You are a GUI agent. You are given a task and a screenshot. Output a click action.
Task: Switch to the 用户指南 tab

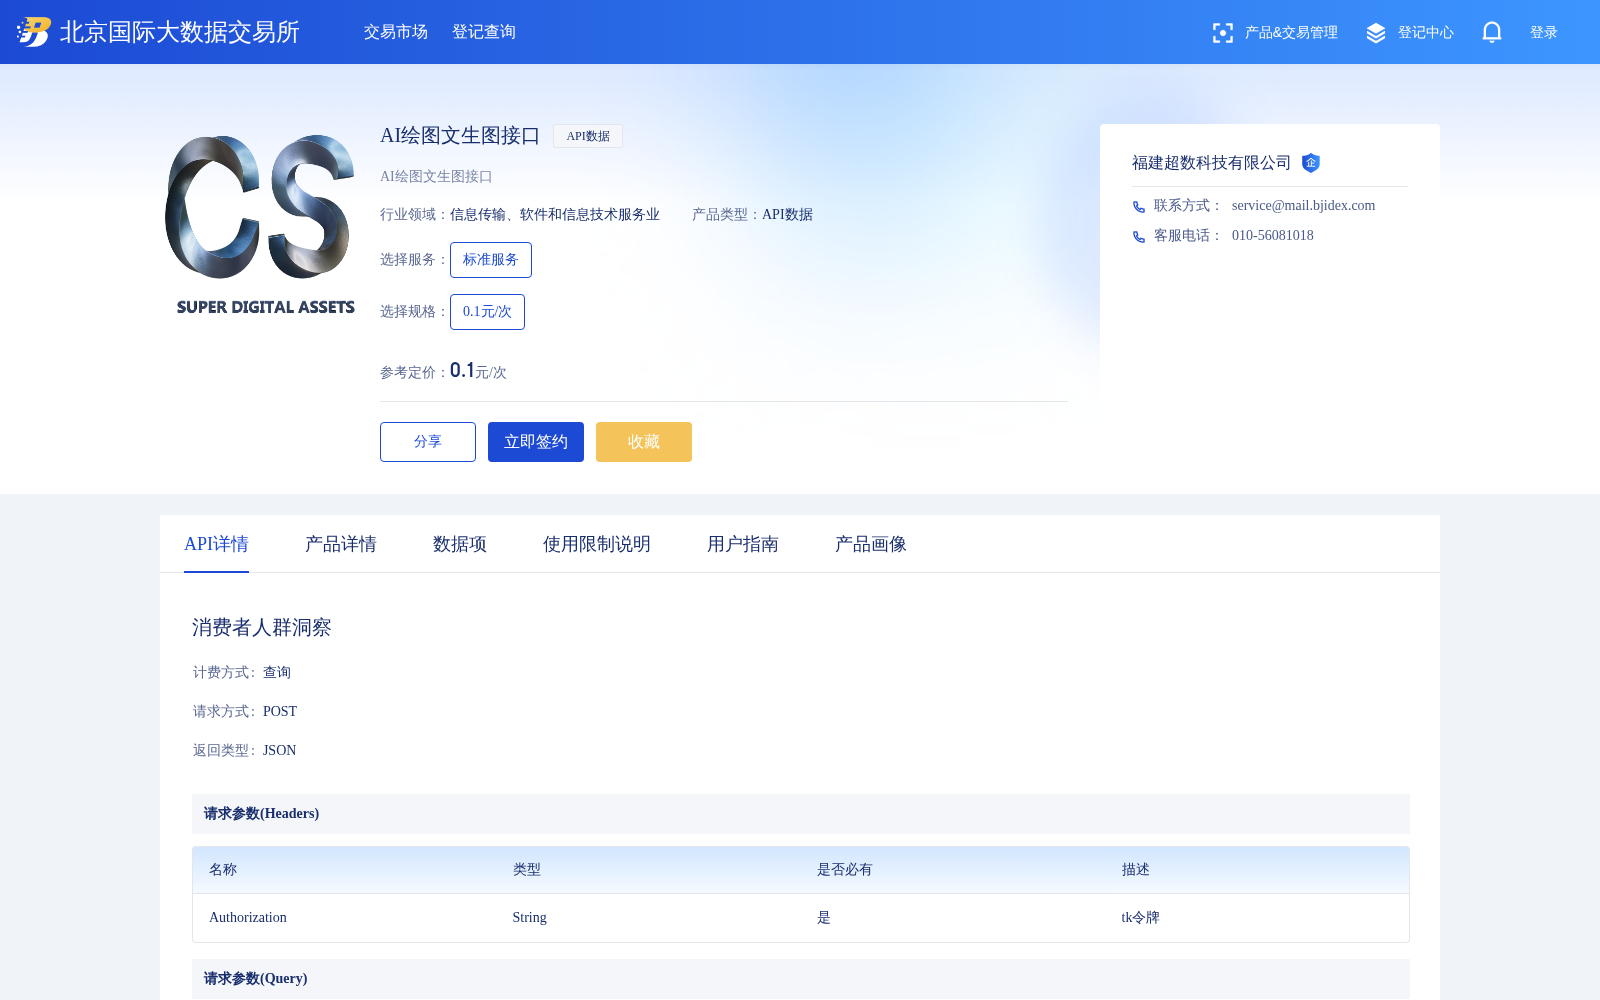pyautogui.click(x=743, y=544)
